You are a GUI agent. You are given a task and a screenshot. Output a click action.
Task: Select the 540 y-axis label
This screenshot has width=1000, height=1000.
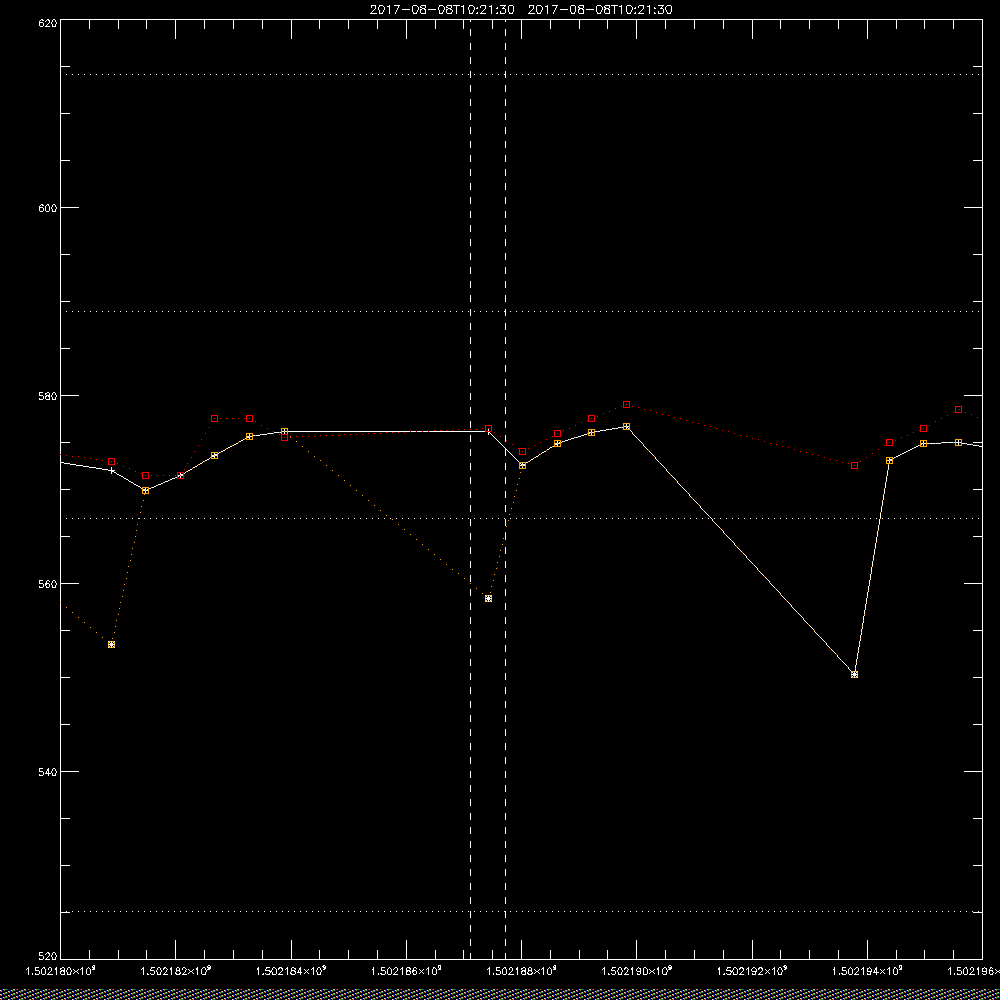(49, 772)
